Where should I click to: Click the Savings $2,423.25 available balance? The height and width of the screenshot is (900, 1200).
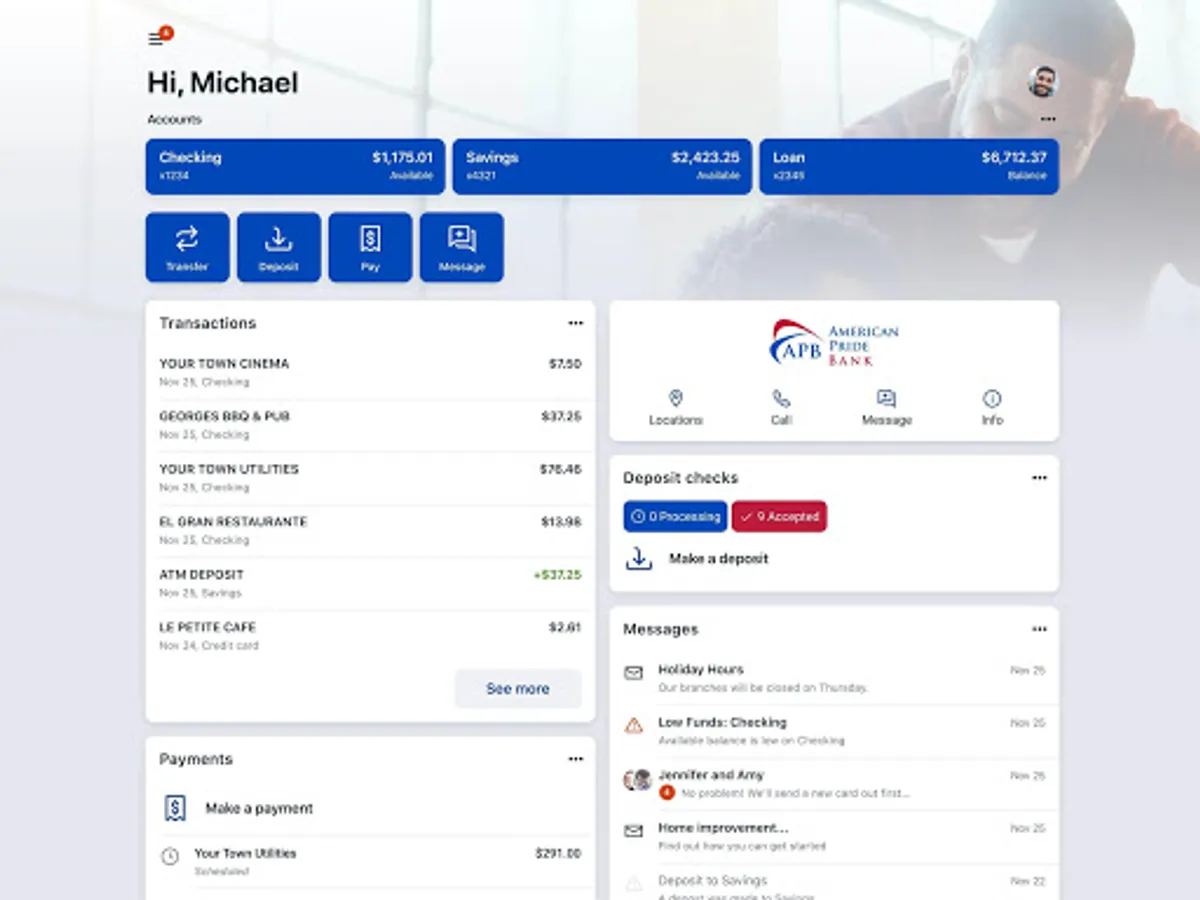705,165
